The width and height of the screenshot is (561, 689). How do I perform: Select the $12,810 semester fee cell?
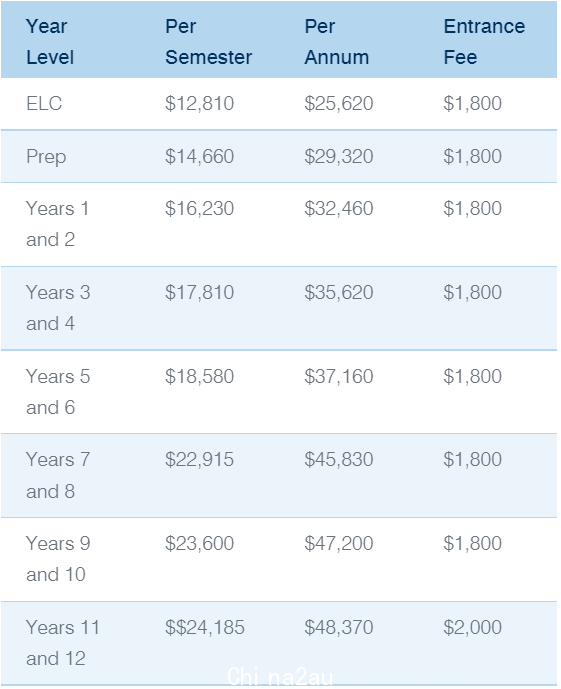pyautogui.click(x=199, y=104)
